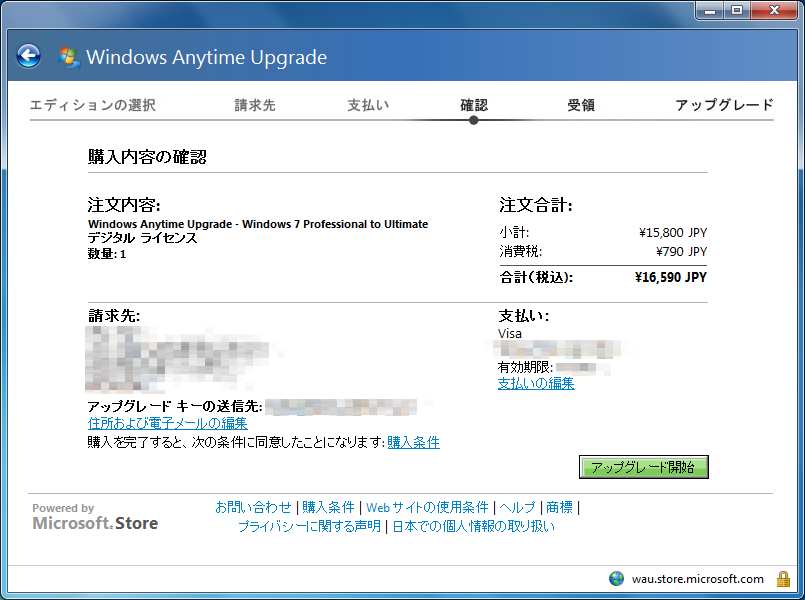Image resolution: width=805 pixels, height=600 pixels.
Task: Open the お問い合わせ footer link
Action: coord(253,507)
